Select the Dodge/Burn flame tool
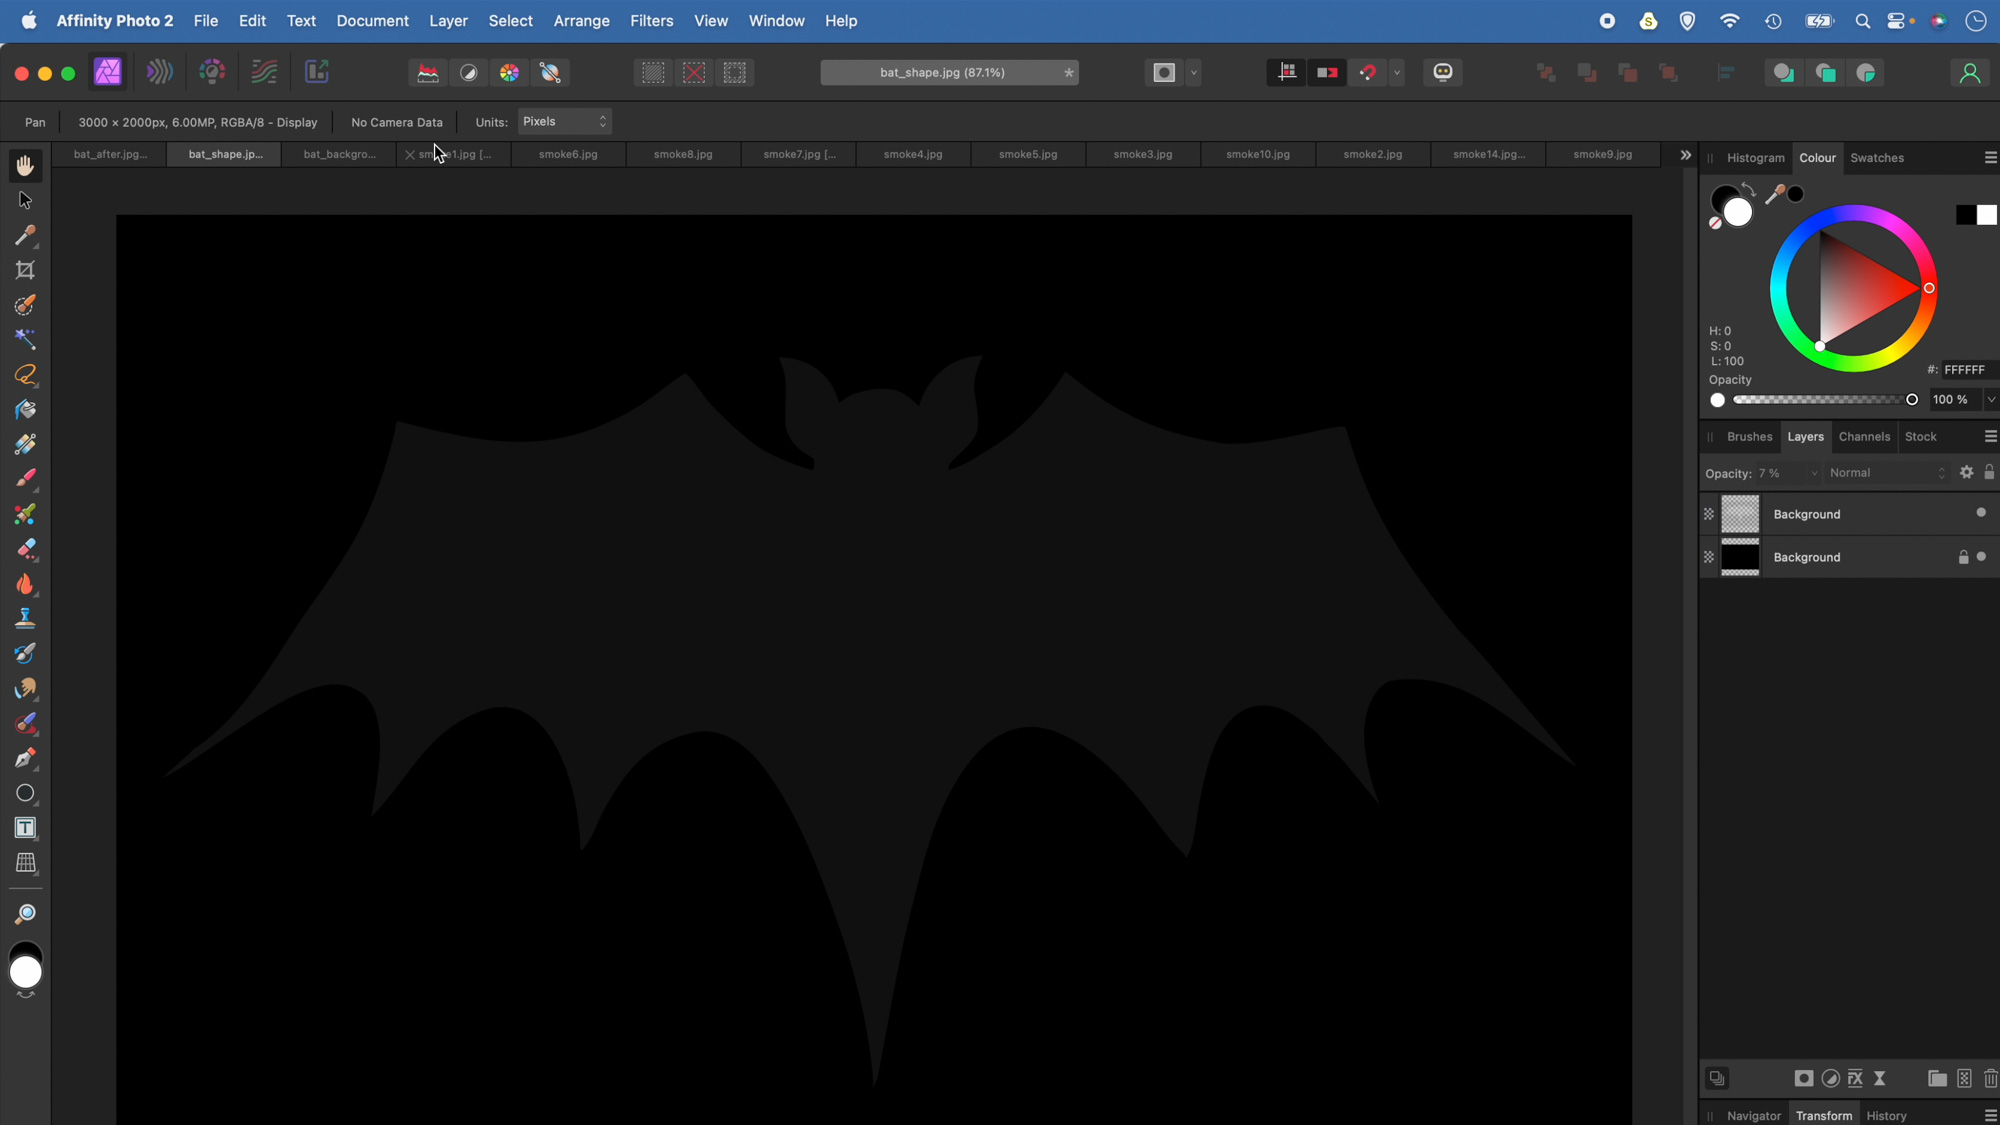This screenshot has width=2000, height=1125. click(25, 584)
